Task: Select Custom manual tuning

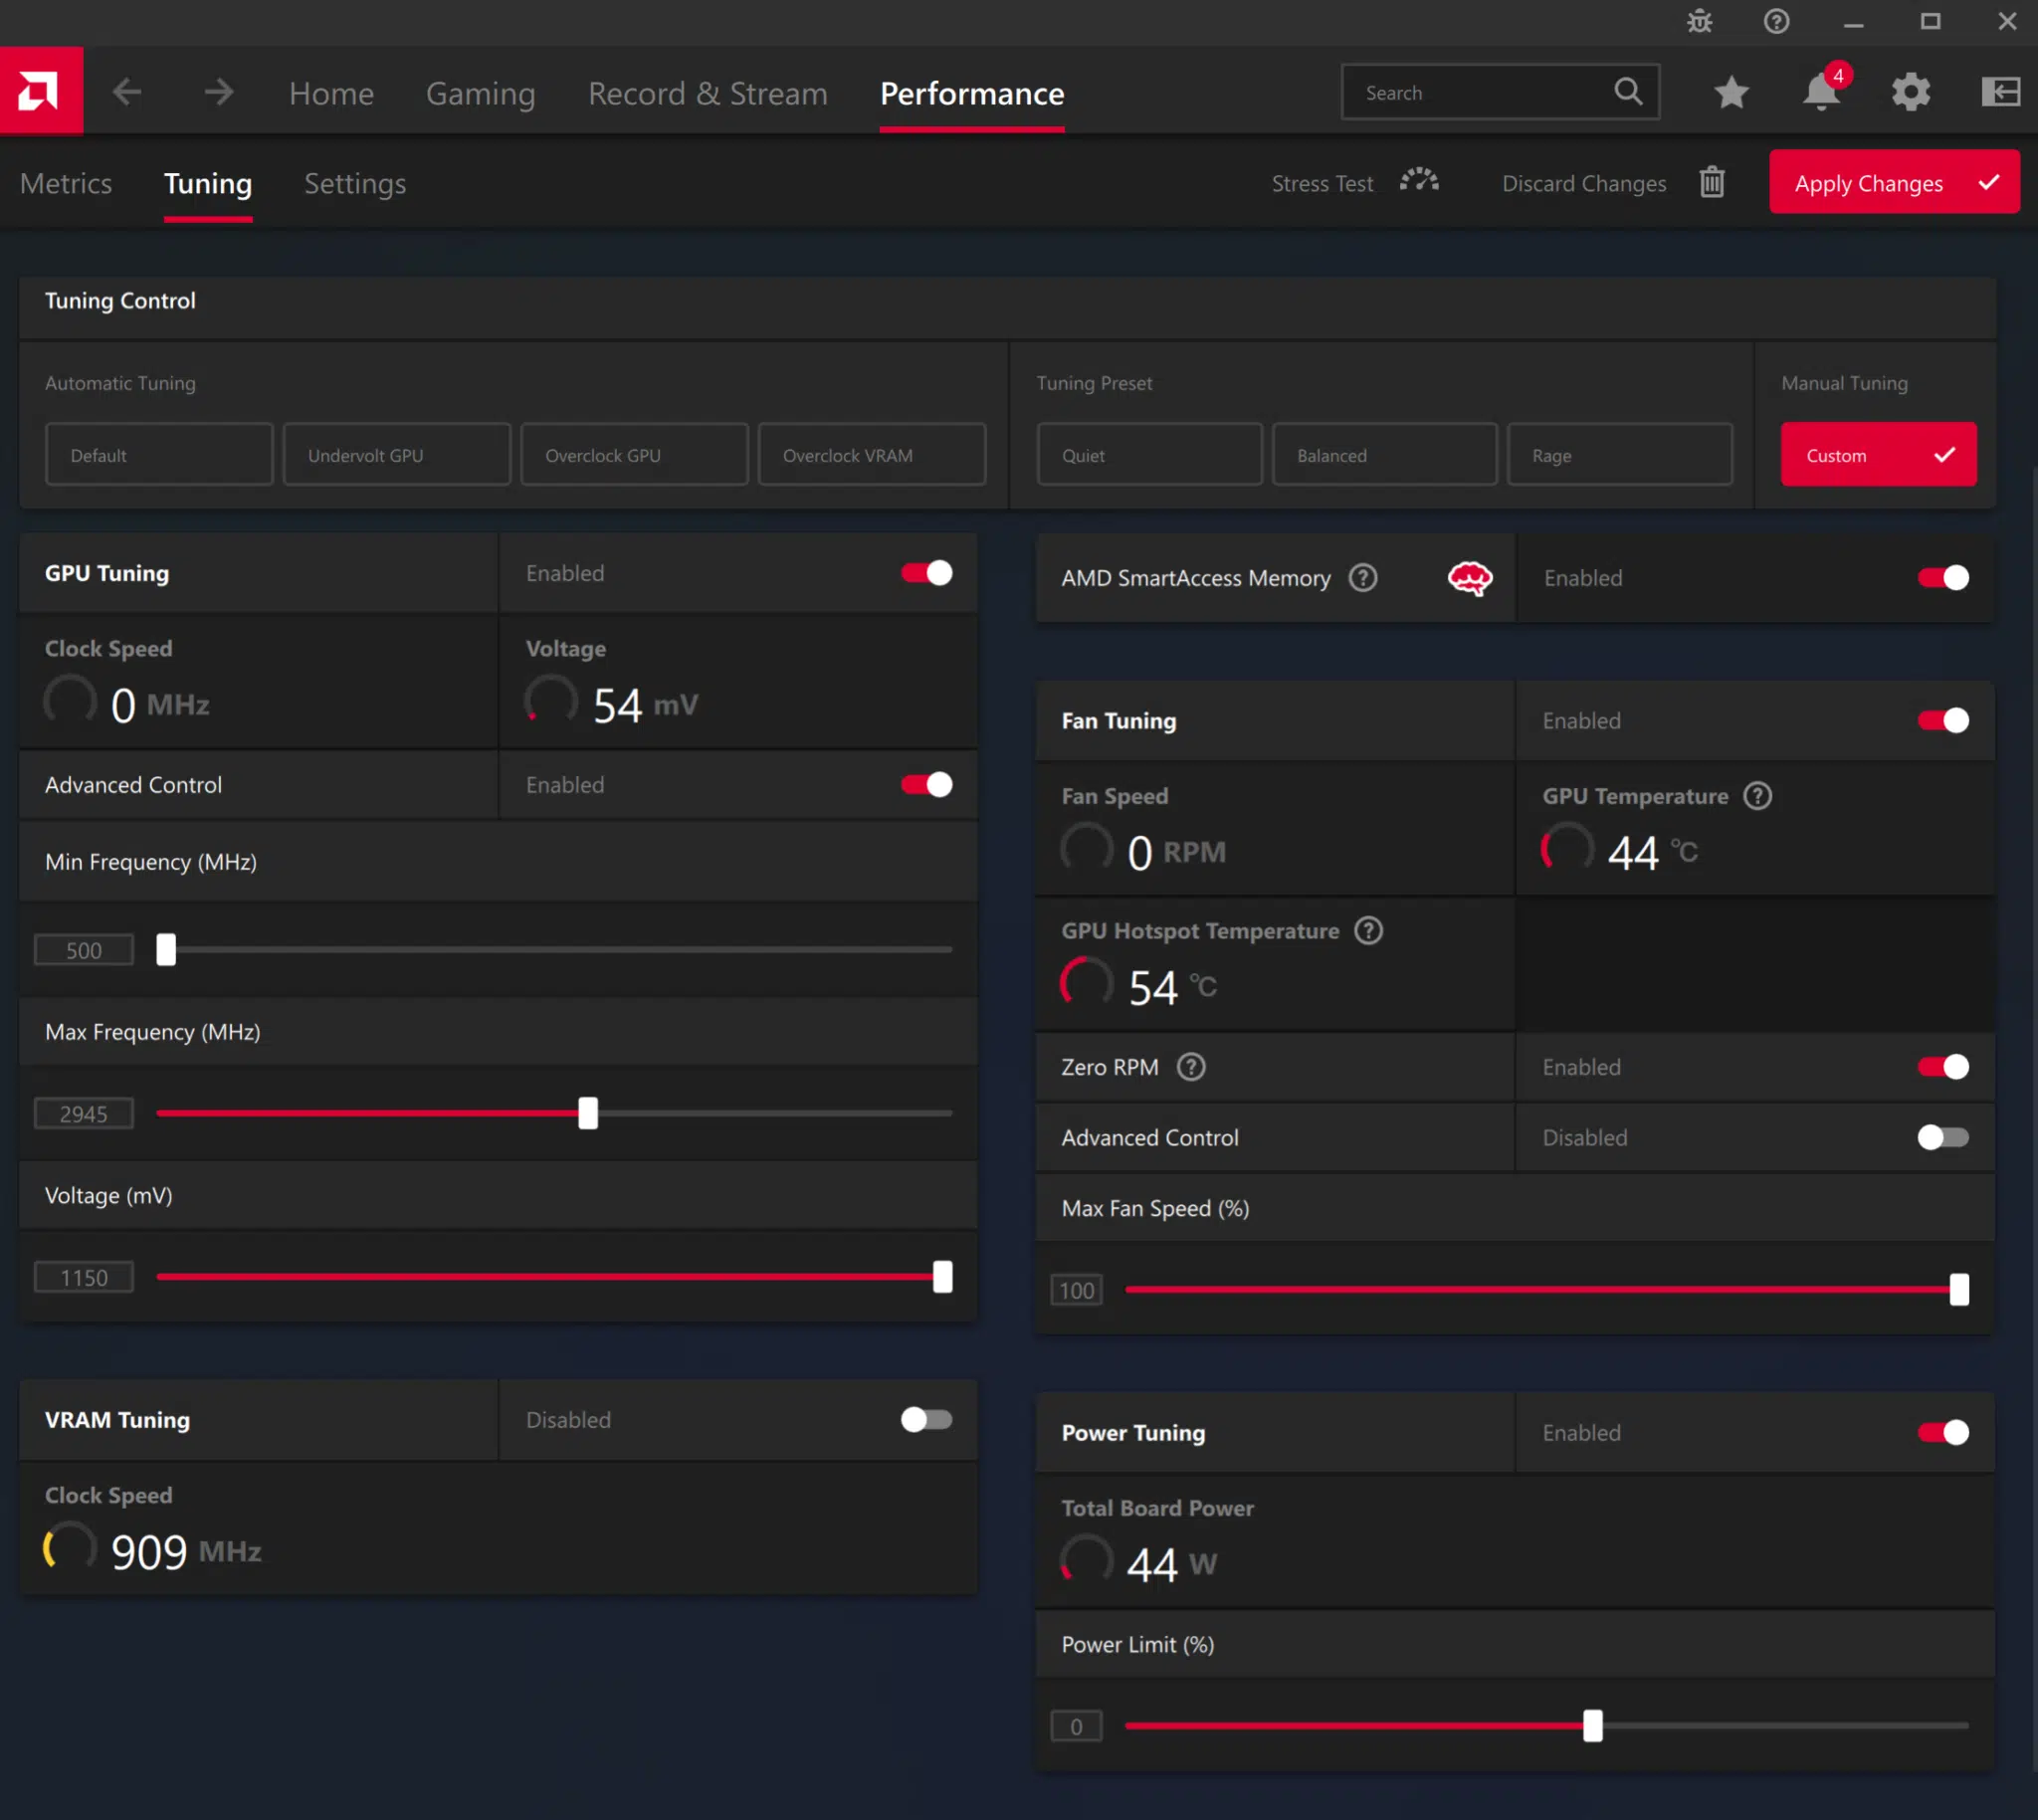Action: pyautogui.click(x=1878, y=455)
